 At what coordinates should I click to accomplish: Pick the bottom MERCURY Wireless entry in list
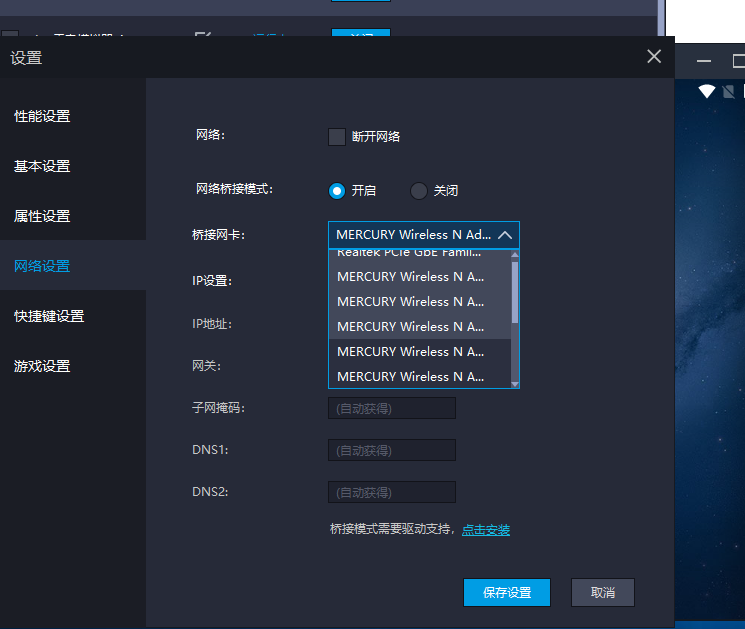click(x=410, y=377)
